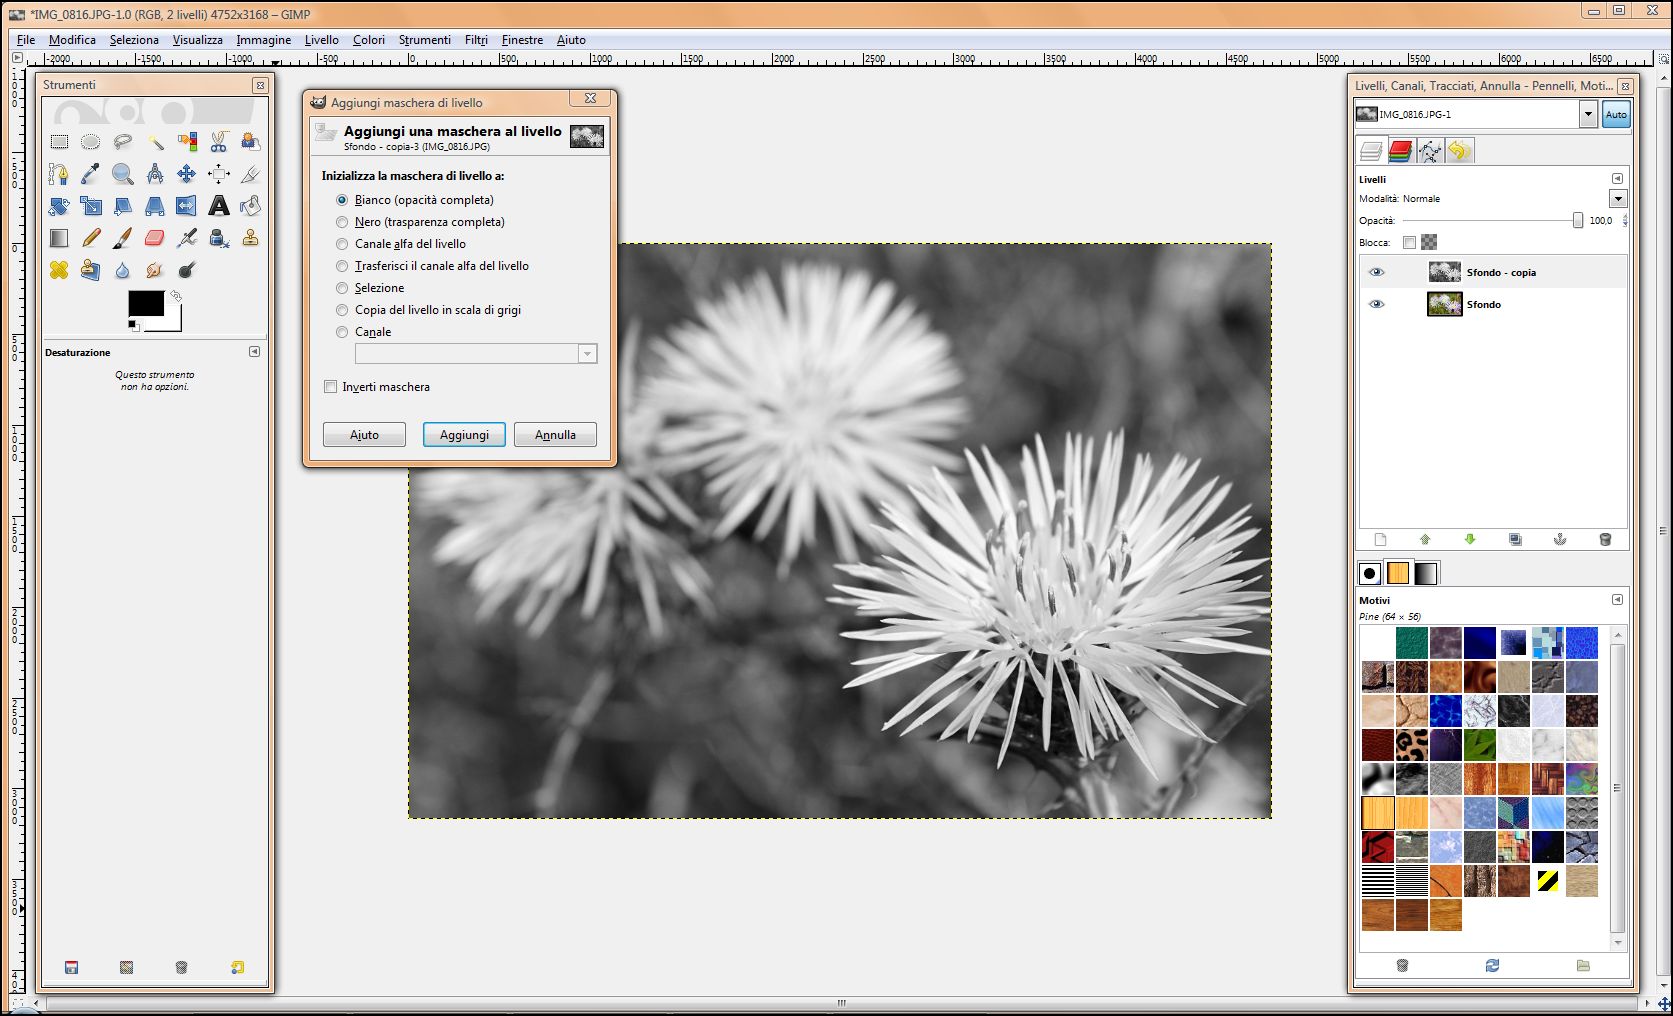Screen dimensions: 1673x1016
Task: Open the Canale combo box
Action: click(476, 354)
